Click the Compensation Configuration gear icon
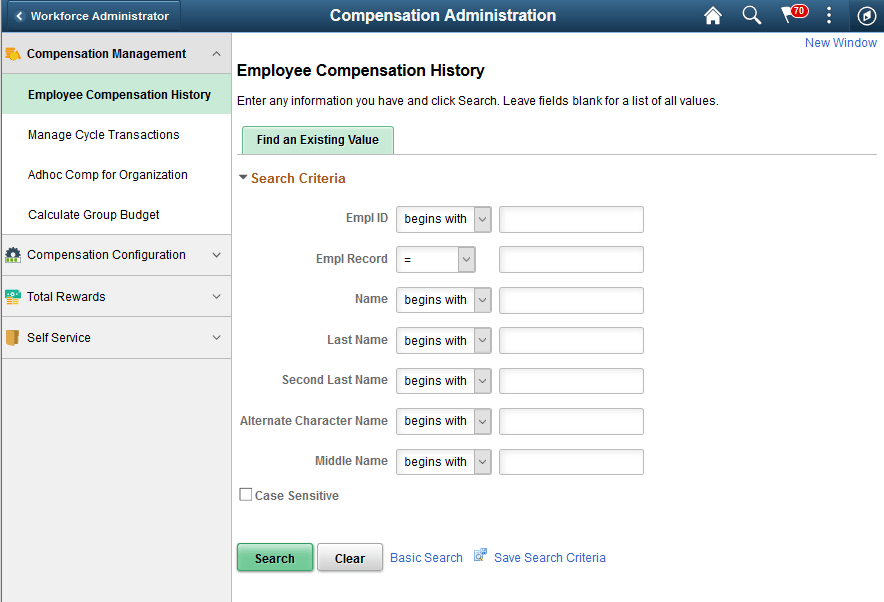The image size is (884, 602). (13, 255)
